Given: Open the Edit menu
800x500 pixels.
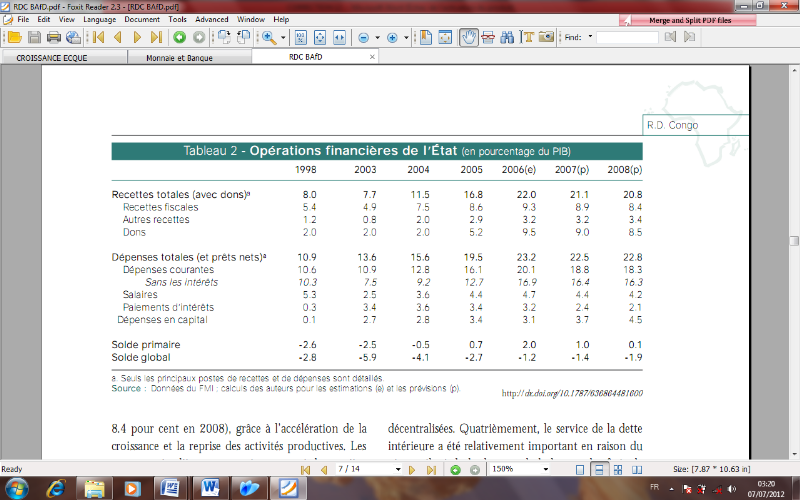Looking at the screenshot, I should tap(43, 19).
